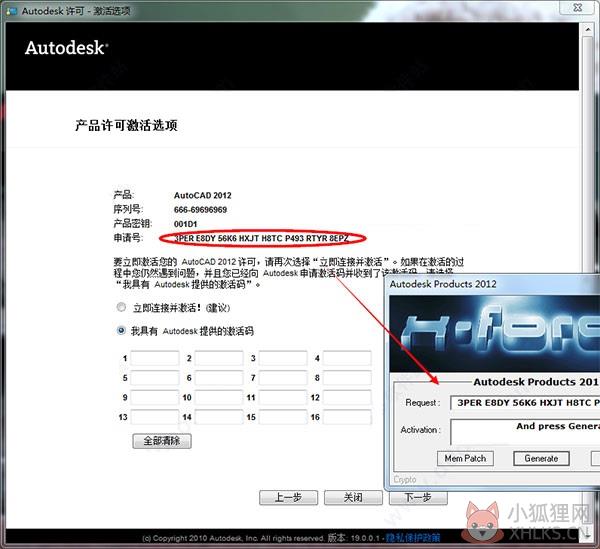Click activation code field 11
This screenshot has height=549, width=600.
point(283,397)
